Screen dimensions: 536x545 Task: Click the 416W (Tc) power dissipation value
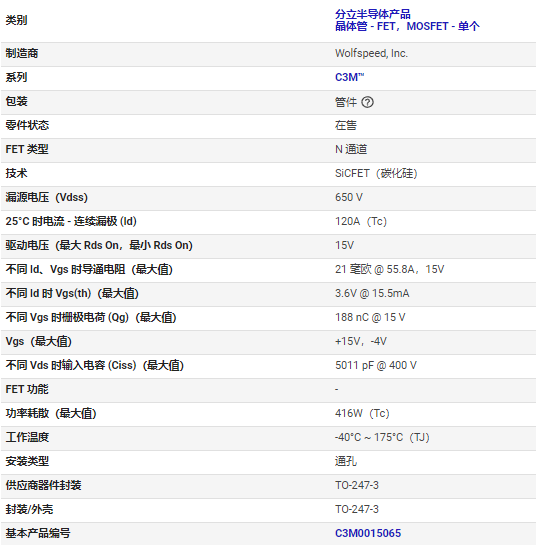(362, 413)
